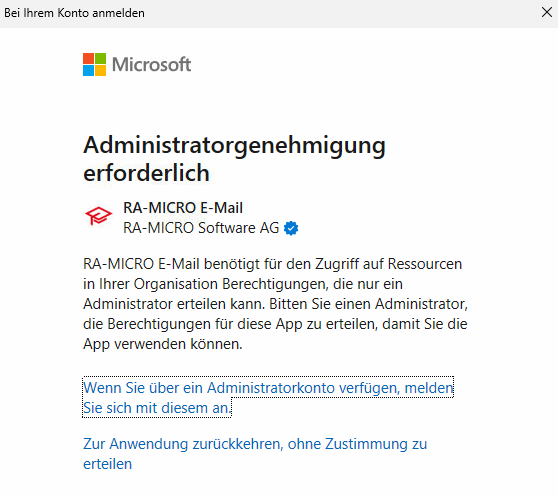Click the empty title bar area beside the title
This screenshot has width=558, height=498.
tap(338, 13)
